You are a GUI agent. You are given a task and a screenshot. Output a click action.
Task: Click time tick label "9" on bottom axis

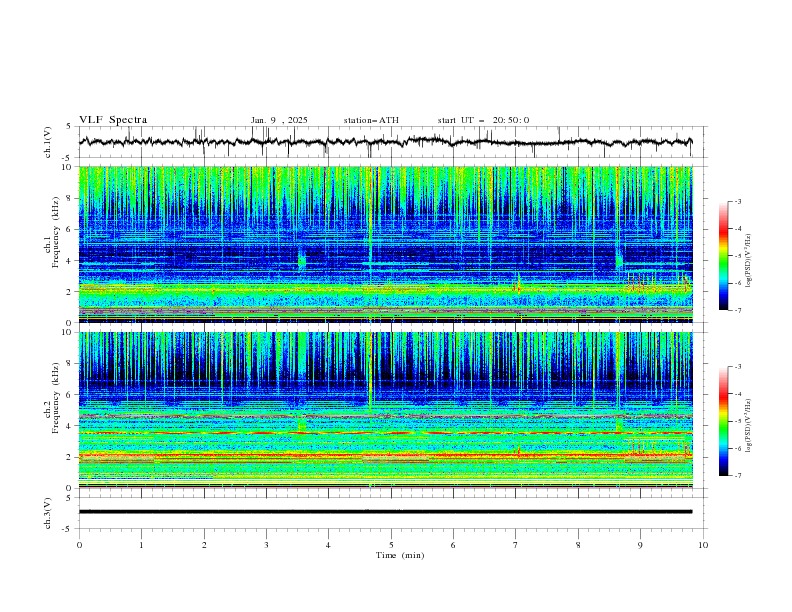click(640, 545)
